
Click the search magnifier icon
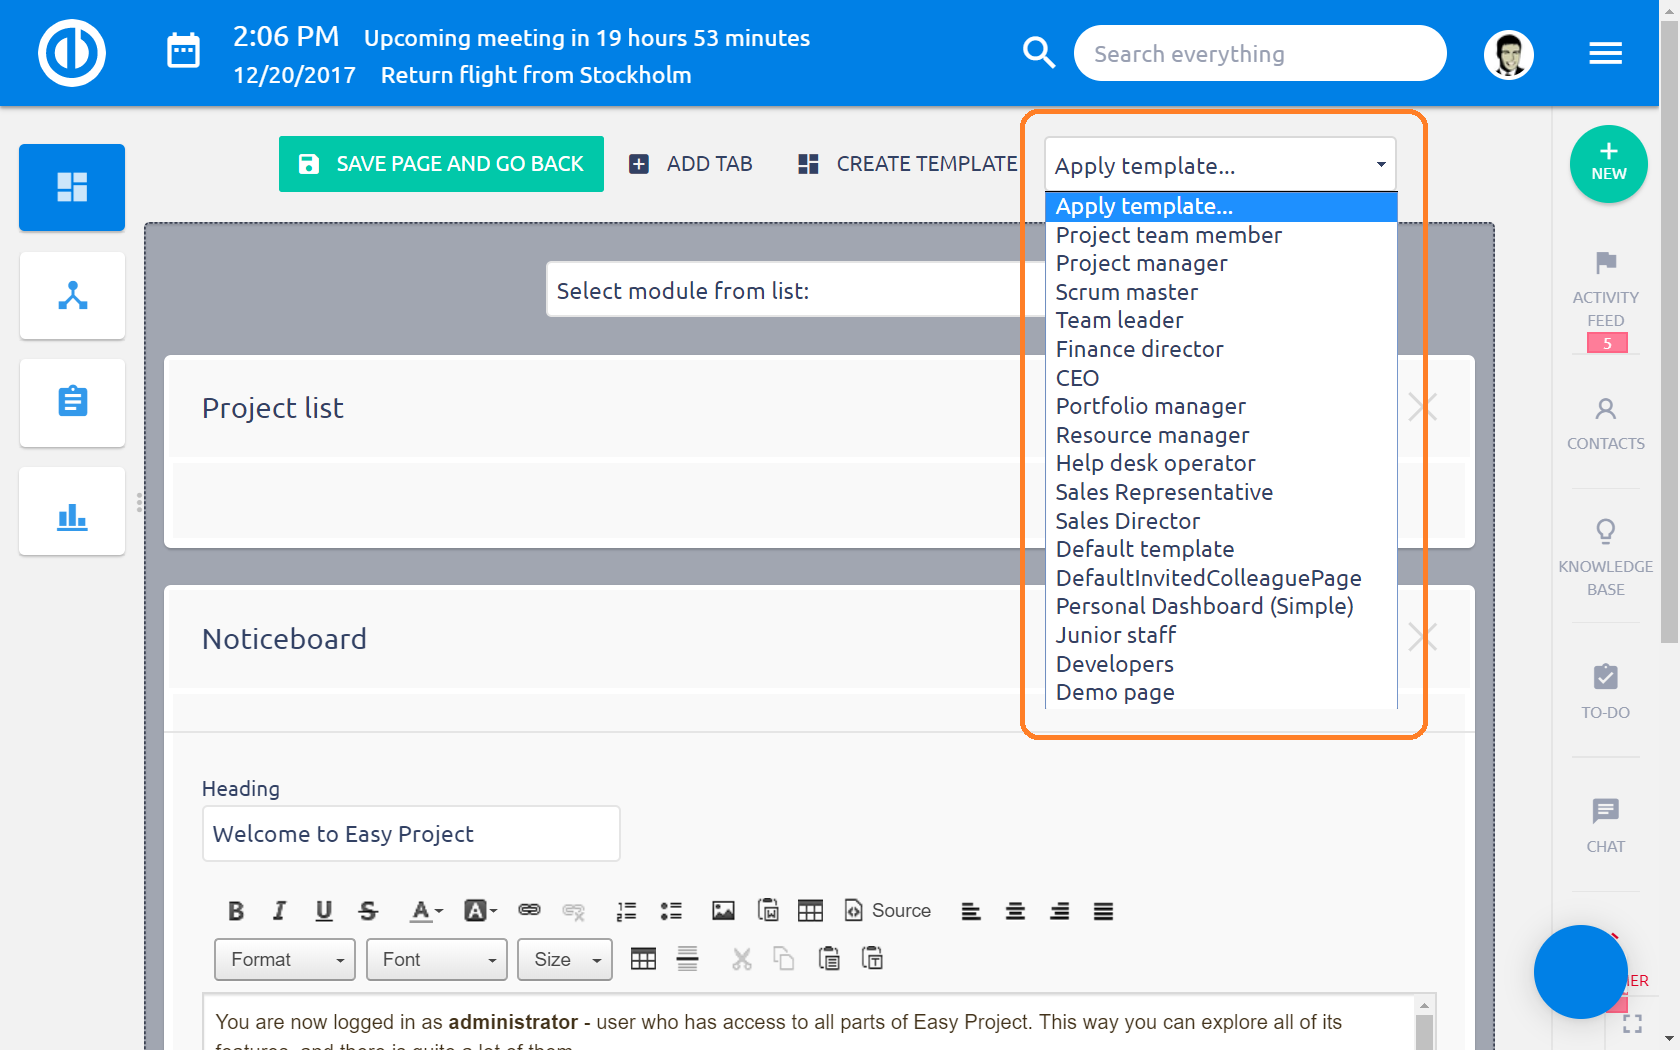tap(1039, 53)
